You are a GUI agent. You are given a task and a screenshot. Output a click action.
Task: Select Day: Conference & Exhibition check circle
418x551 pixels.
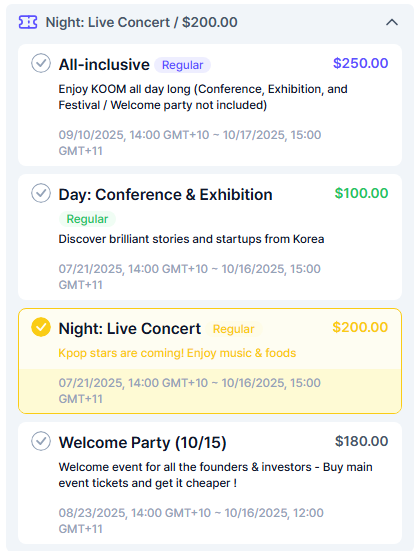point(41,193)
